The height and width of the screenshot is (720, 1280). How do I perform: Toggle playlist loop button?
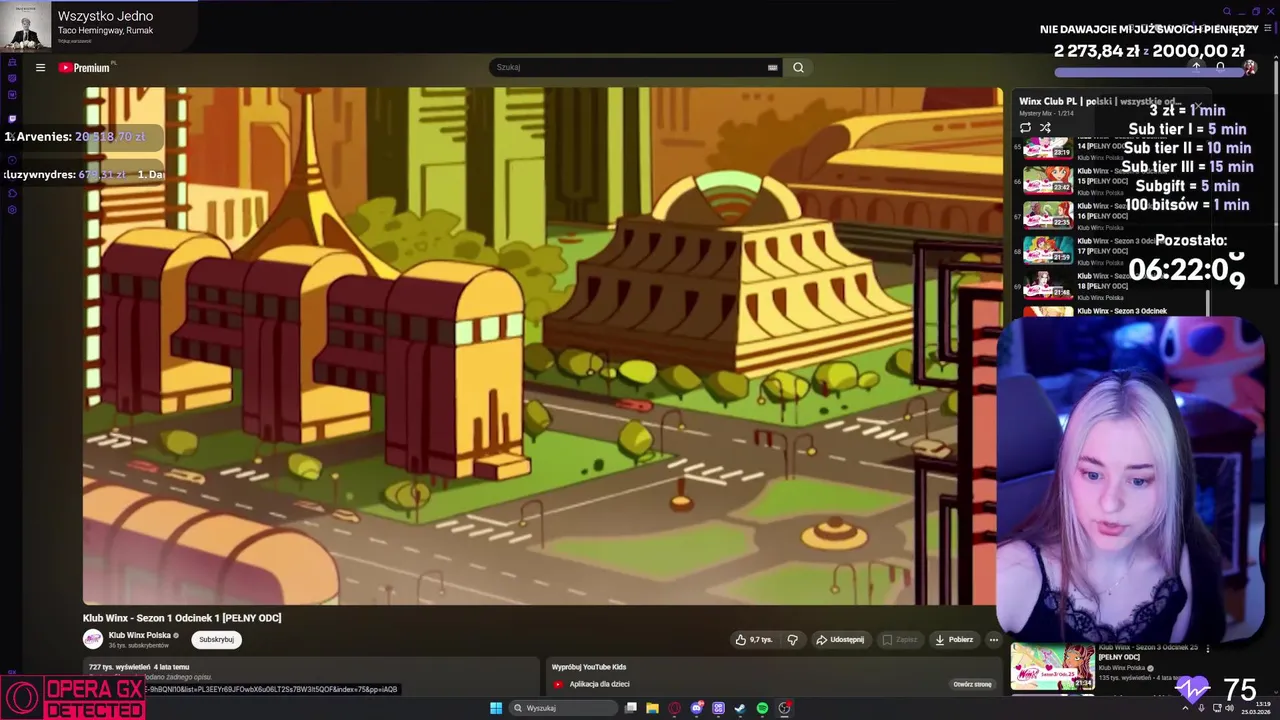[x=1025, y=127]
